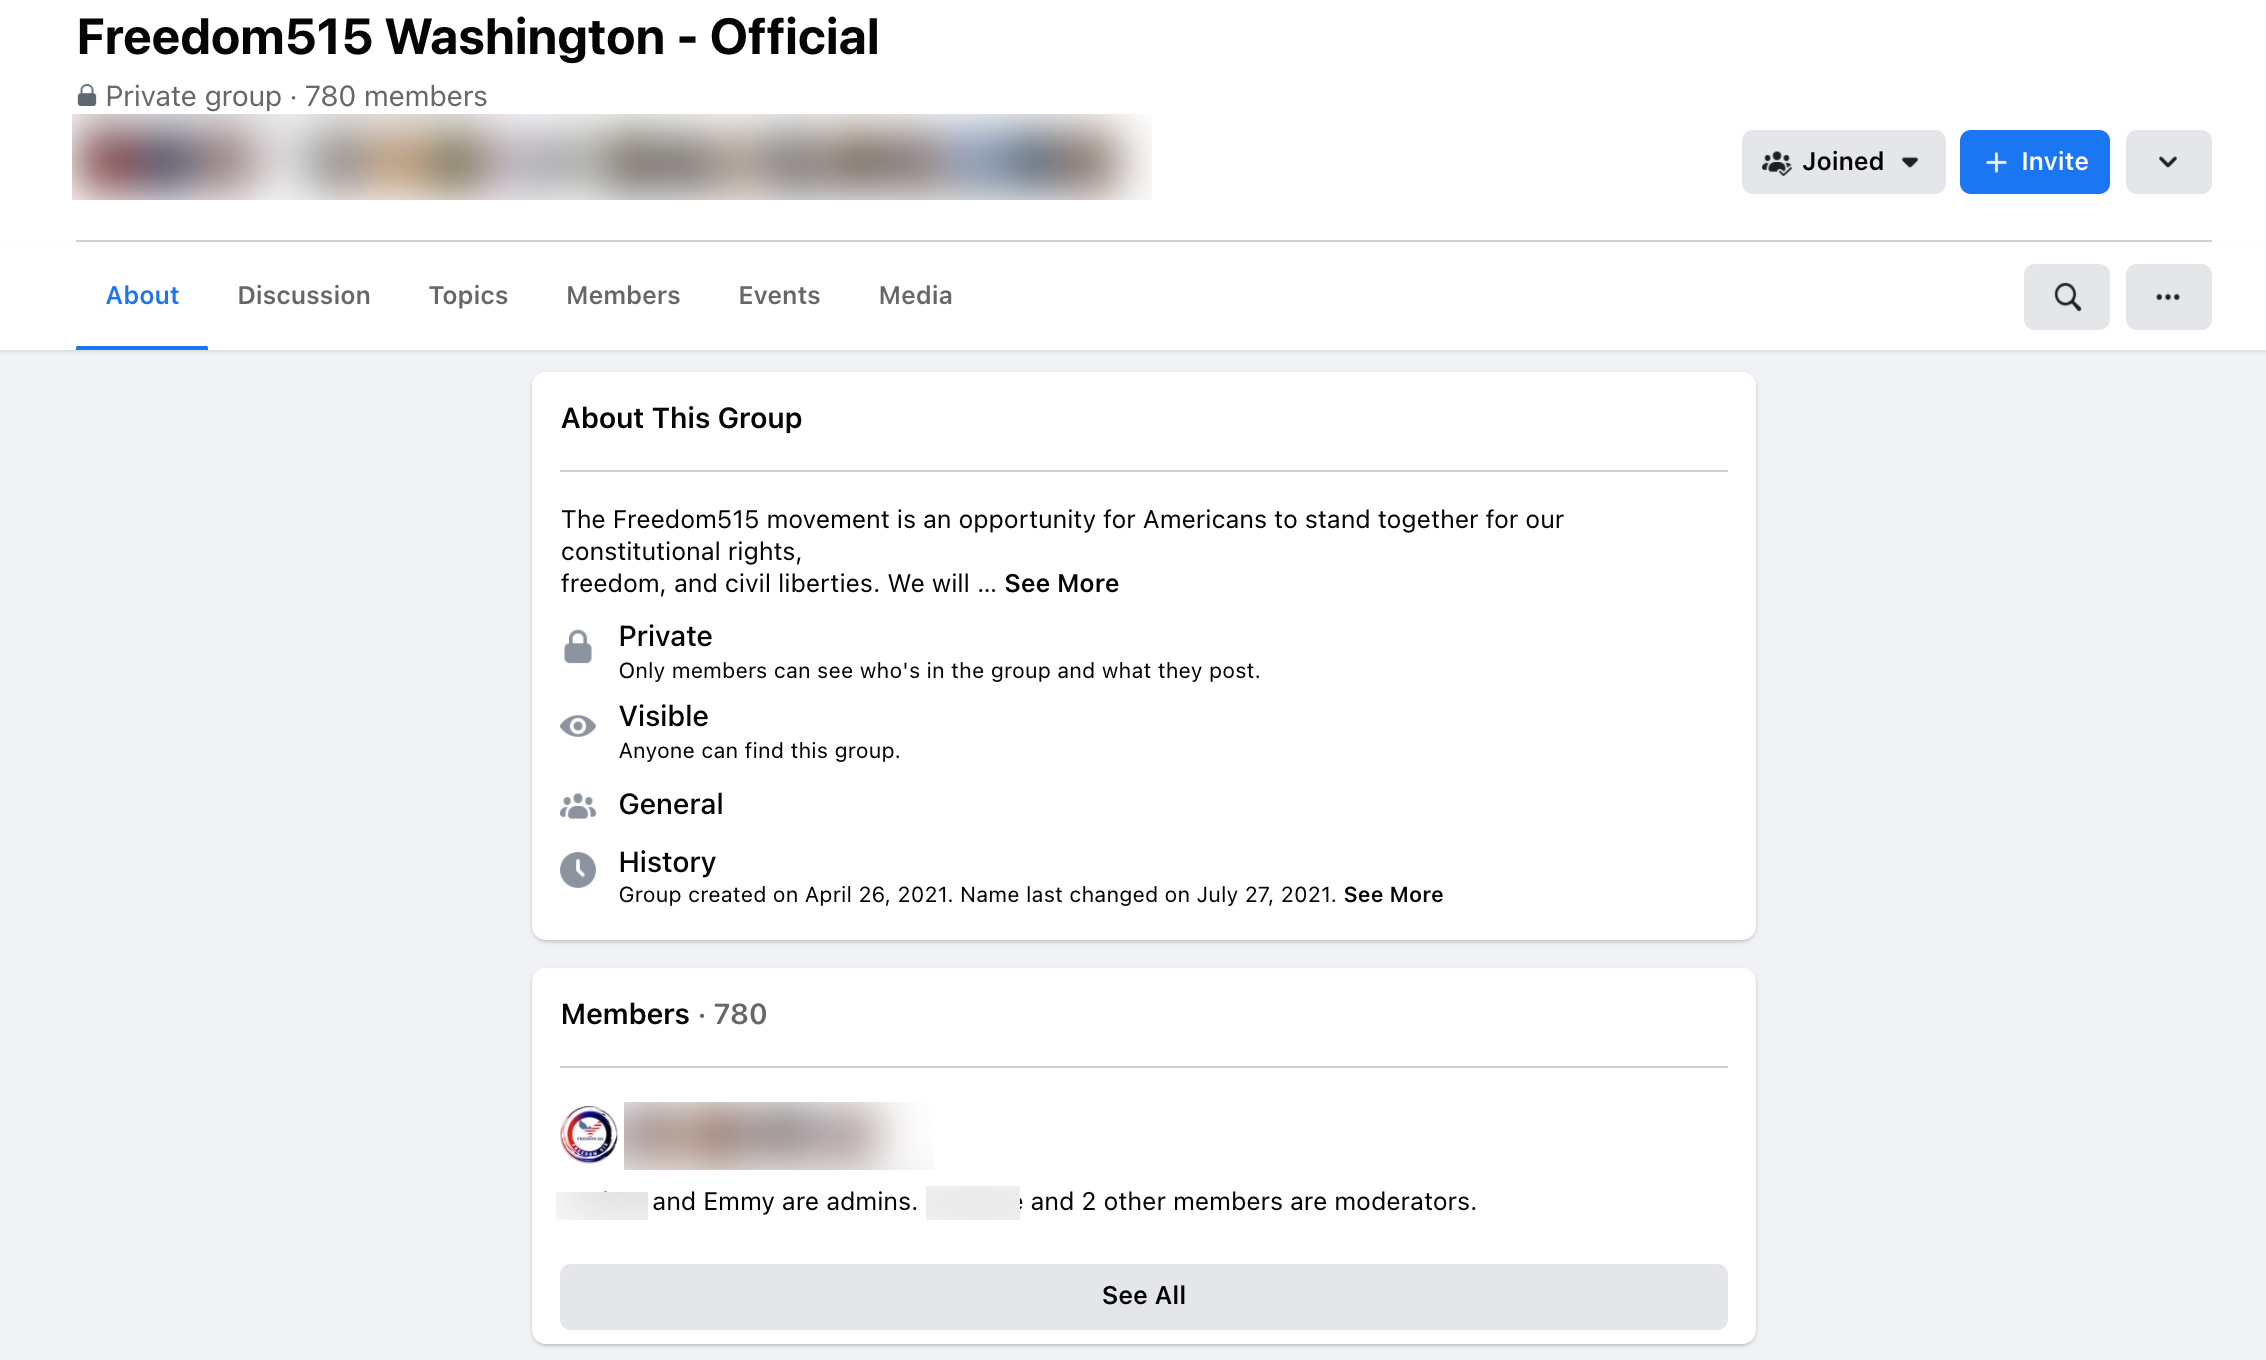Open the Topics tab

click(468, 296)
